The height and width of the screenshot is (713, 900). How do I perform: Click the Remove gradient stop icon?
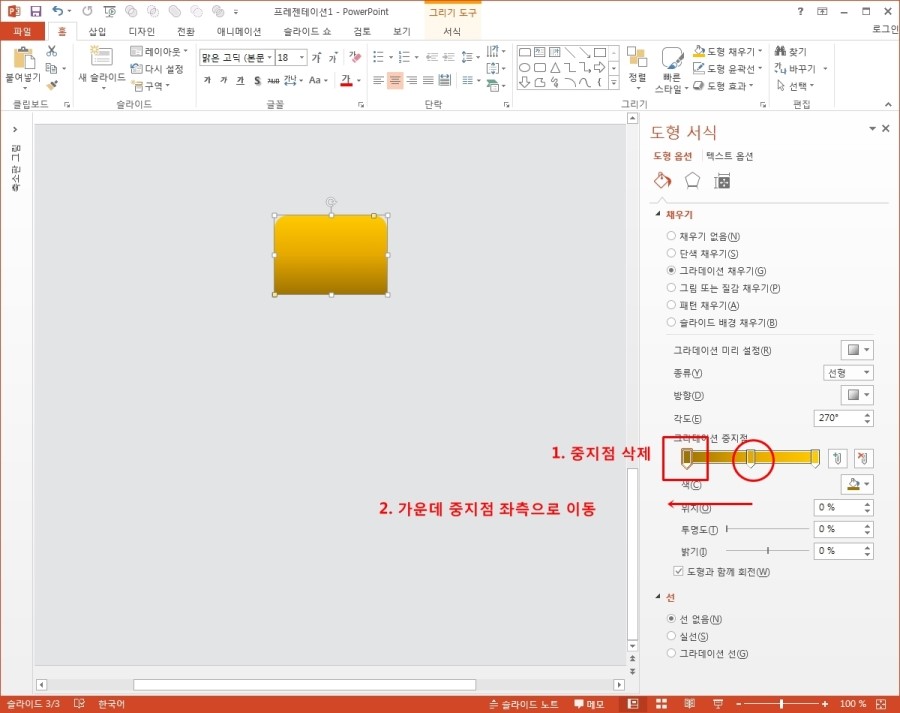(863, 458)
